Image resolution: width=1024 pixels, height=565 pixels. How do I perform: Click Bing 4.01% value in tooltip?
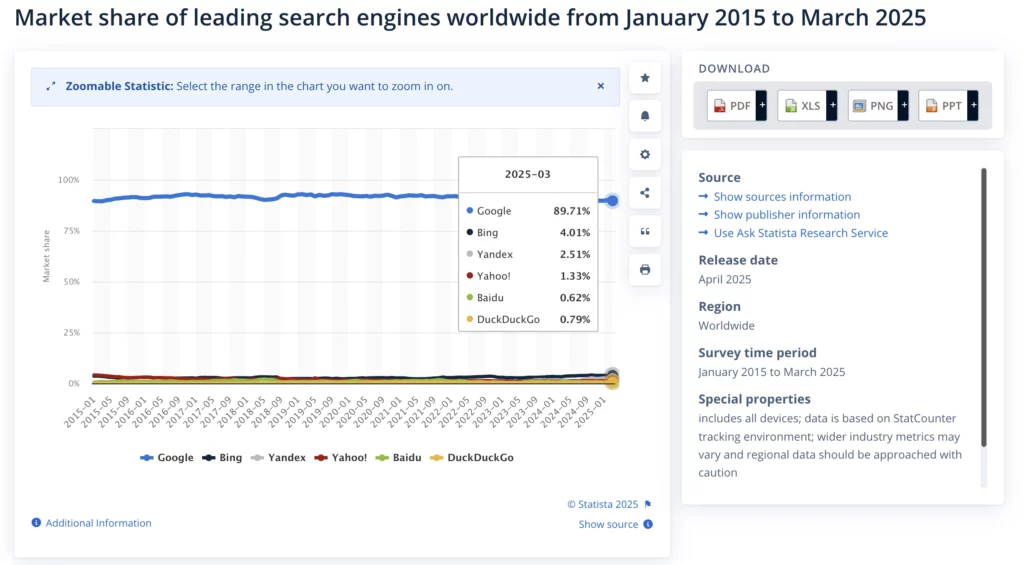(575, 233)
